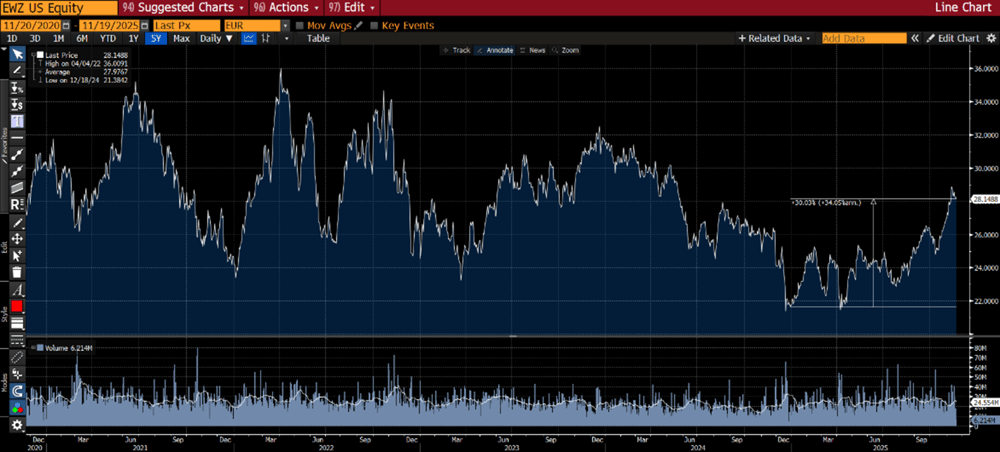The width and height of the screenshot is (1000, 452).
Task: Open chart settings gear at top right
Action: coord(990,38)
